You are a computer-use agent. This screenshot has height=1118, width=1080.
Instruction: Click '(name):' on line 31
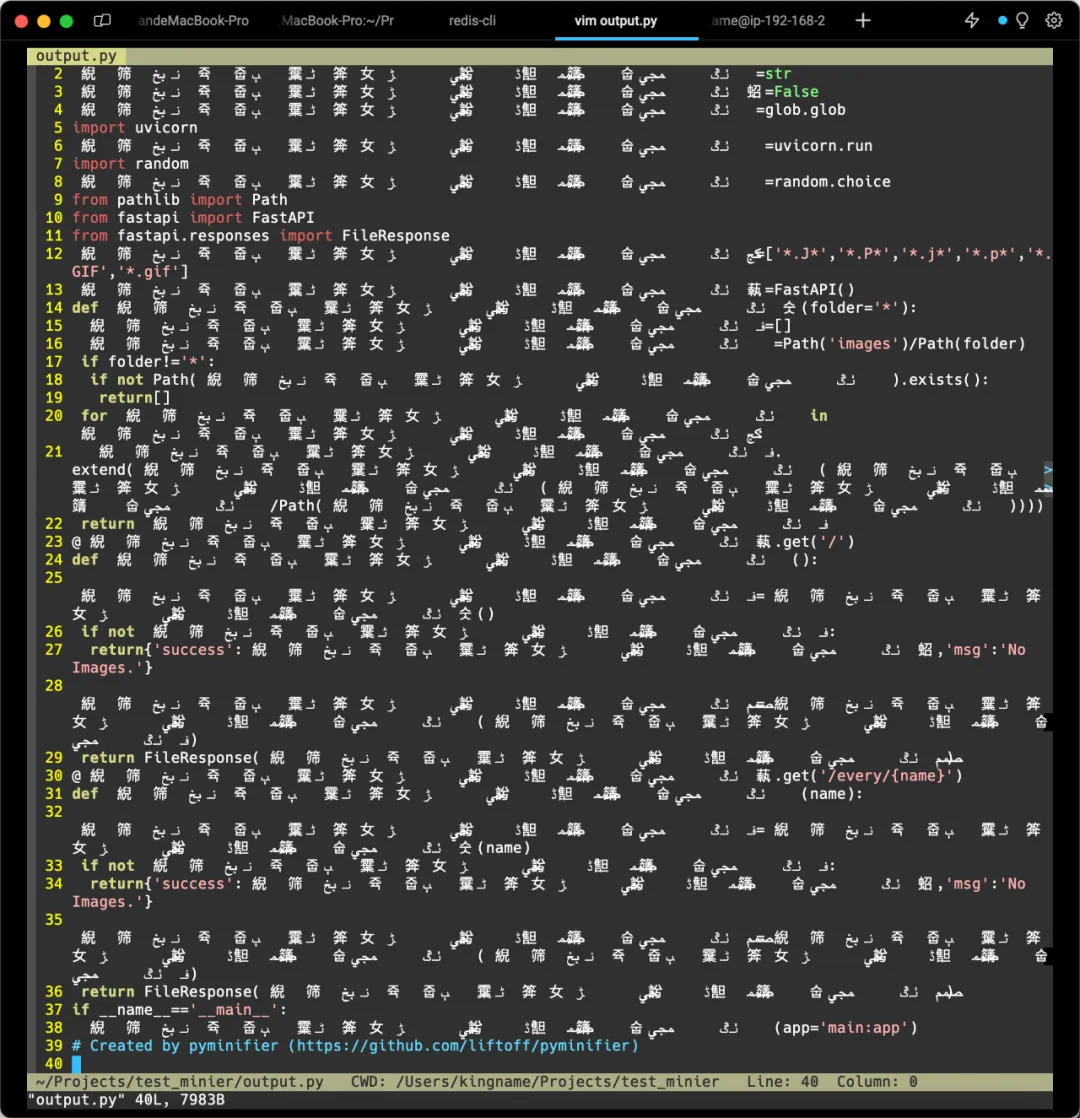pos(831,794)
